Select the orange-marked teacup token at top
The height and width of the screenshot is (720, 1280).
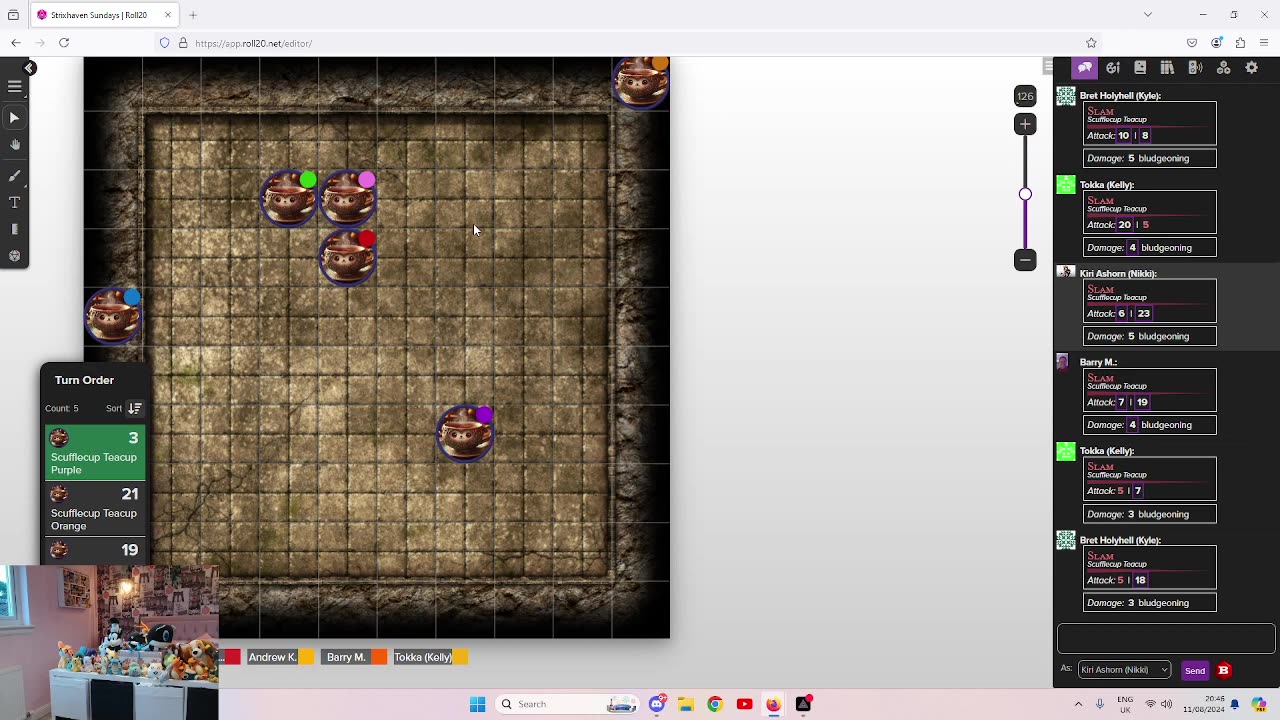pyautogui.click(x=641, y=82)
